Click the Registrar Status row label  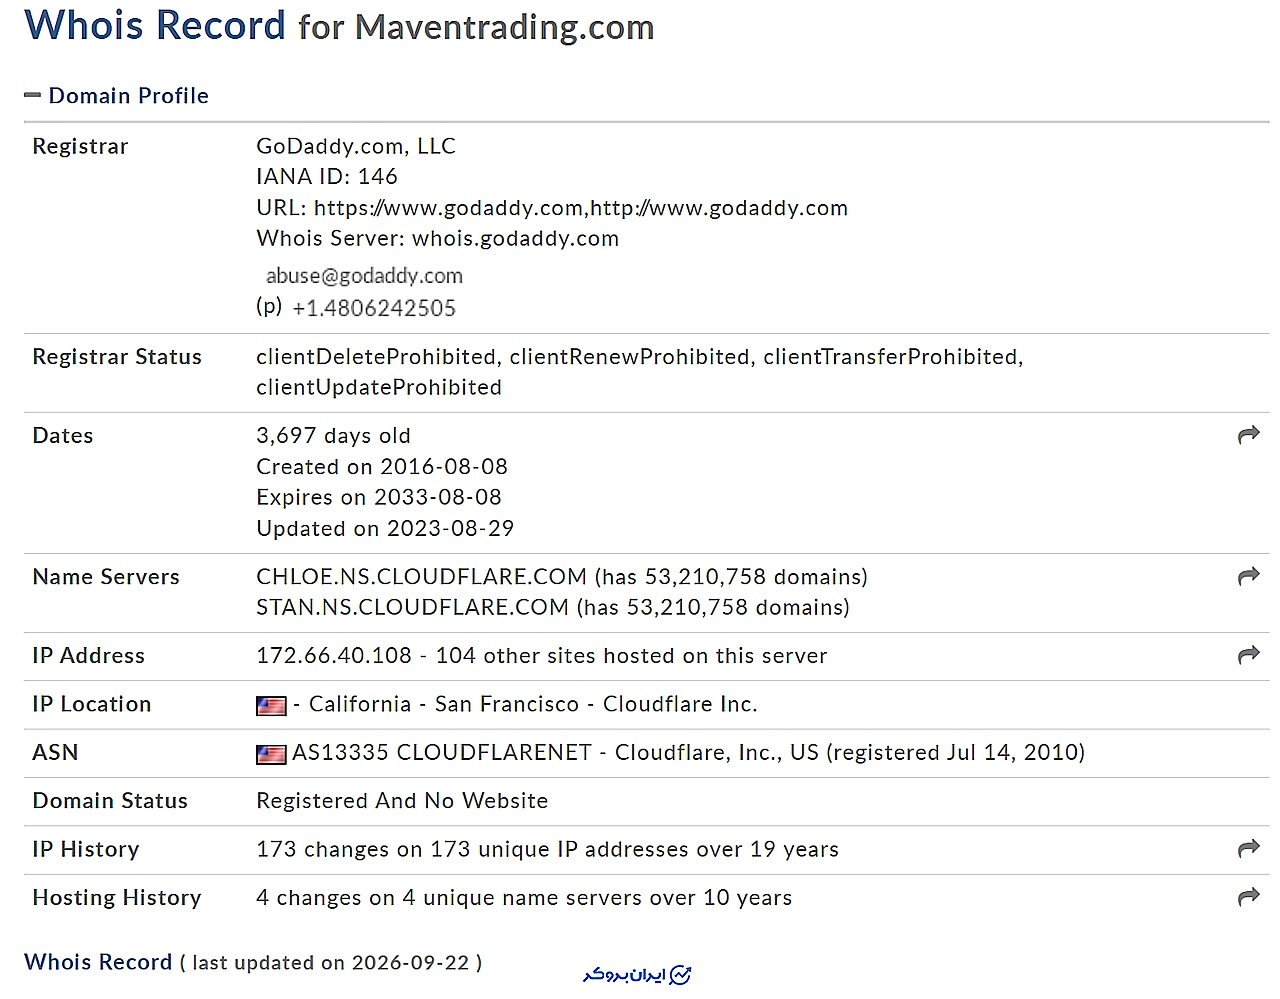point(117,357)
